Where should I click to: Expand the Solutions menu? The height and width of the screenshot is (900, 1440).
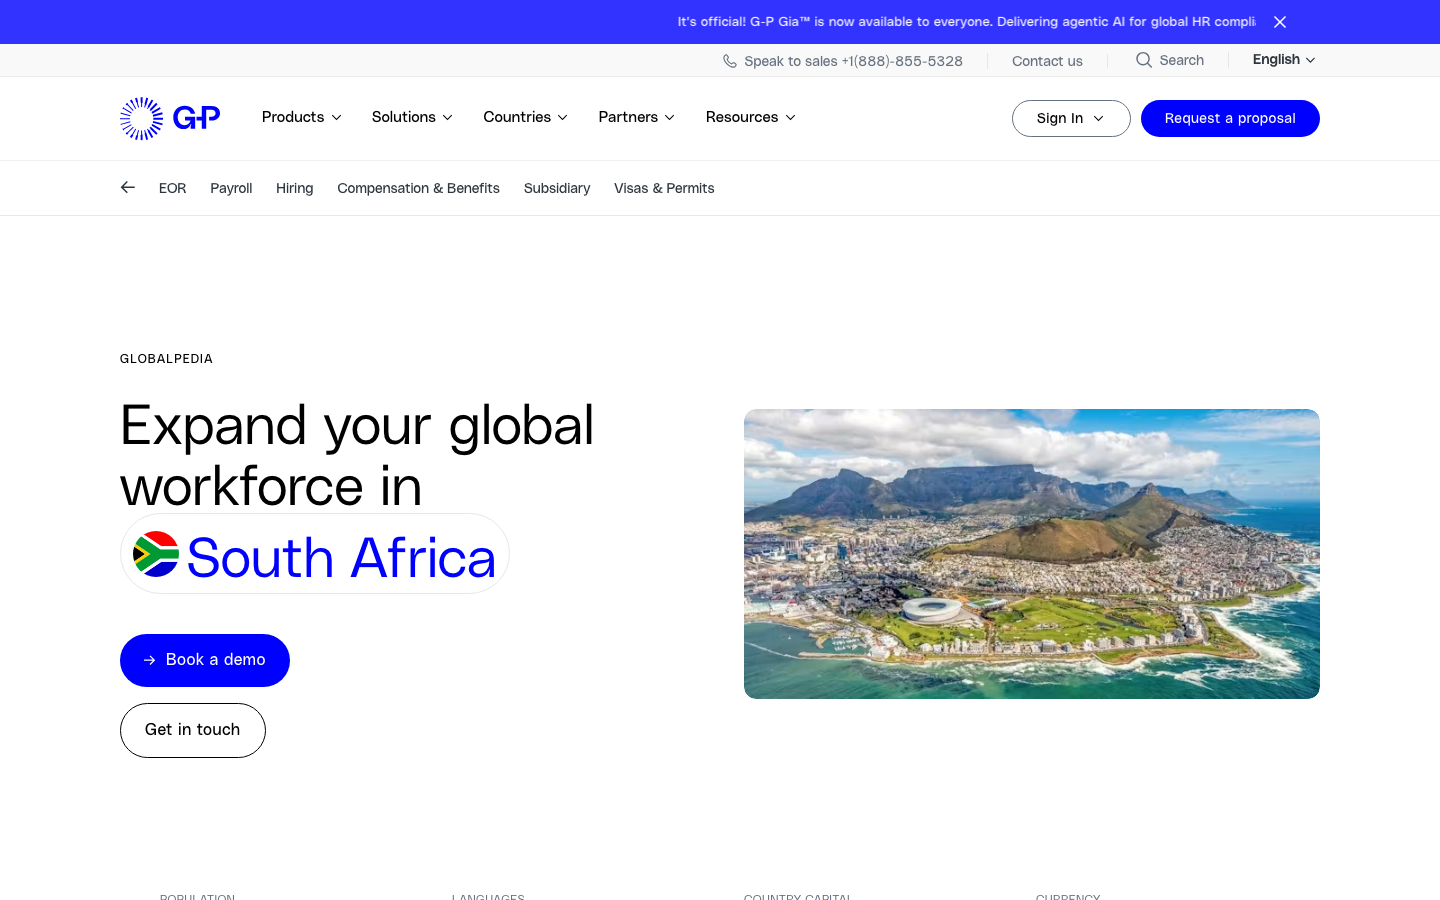coord(412,117)
